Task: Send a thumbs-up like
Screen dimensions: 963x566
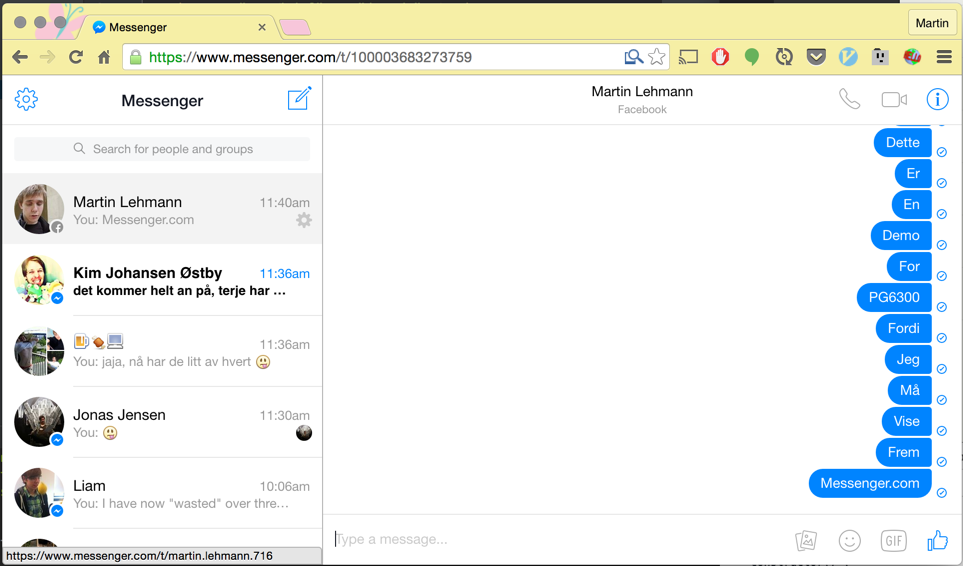Action: click(937, 540)
